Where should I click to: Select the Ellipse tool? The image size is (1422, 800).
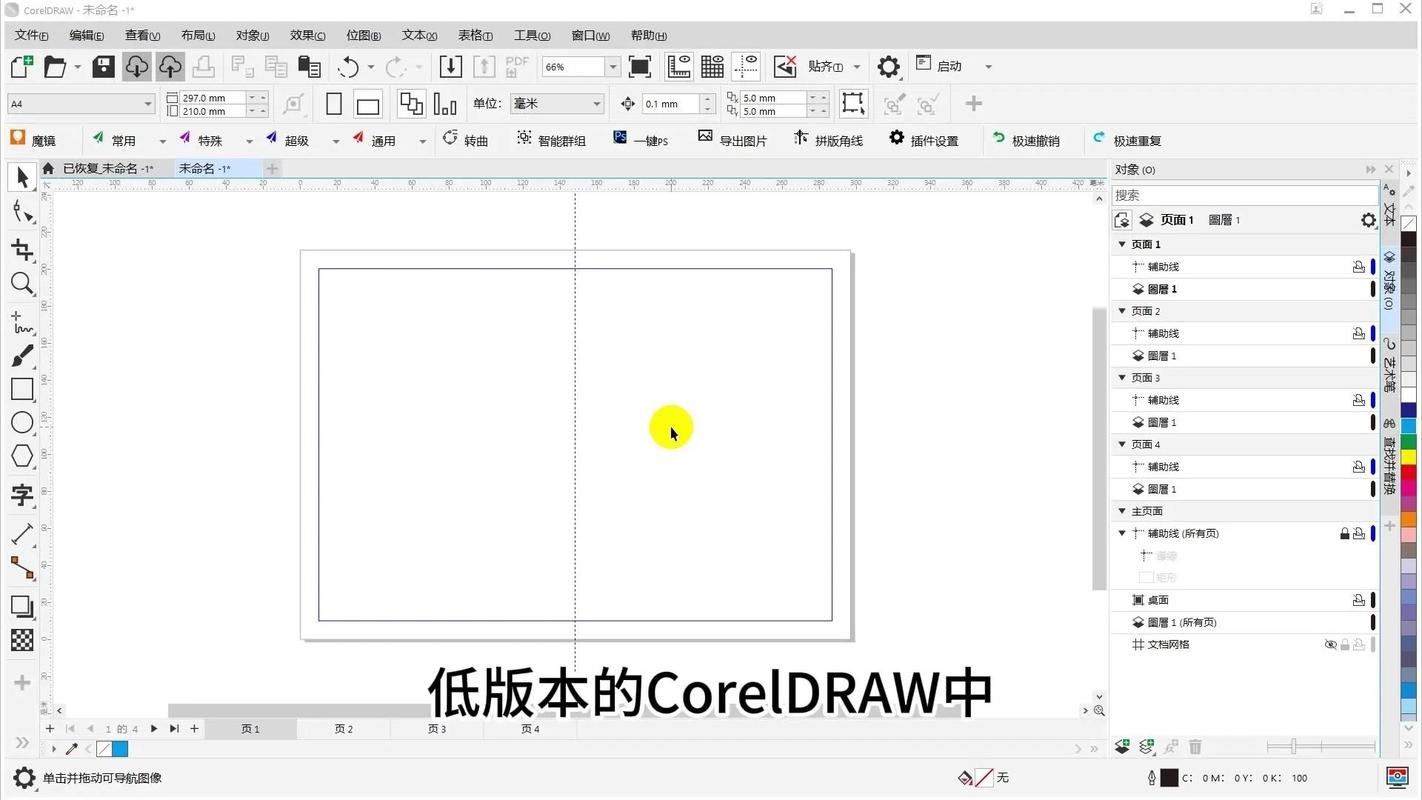click(x=22, y=422)
